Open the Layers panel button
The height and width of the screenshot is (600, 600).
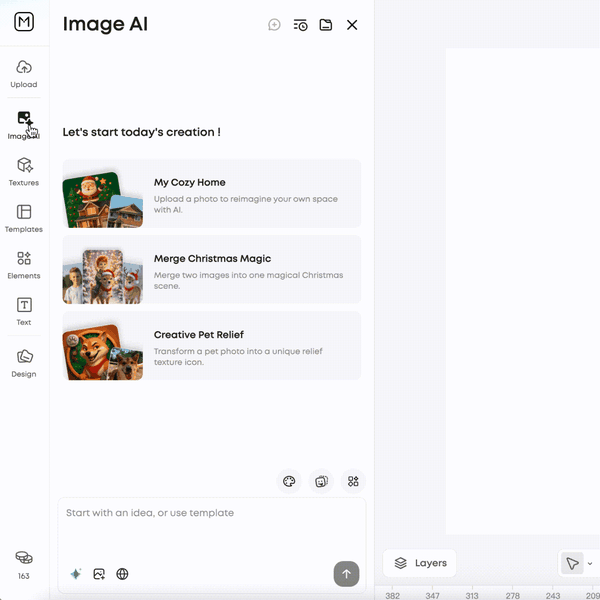419,563
